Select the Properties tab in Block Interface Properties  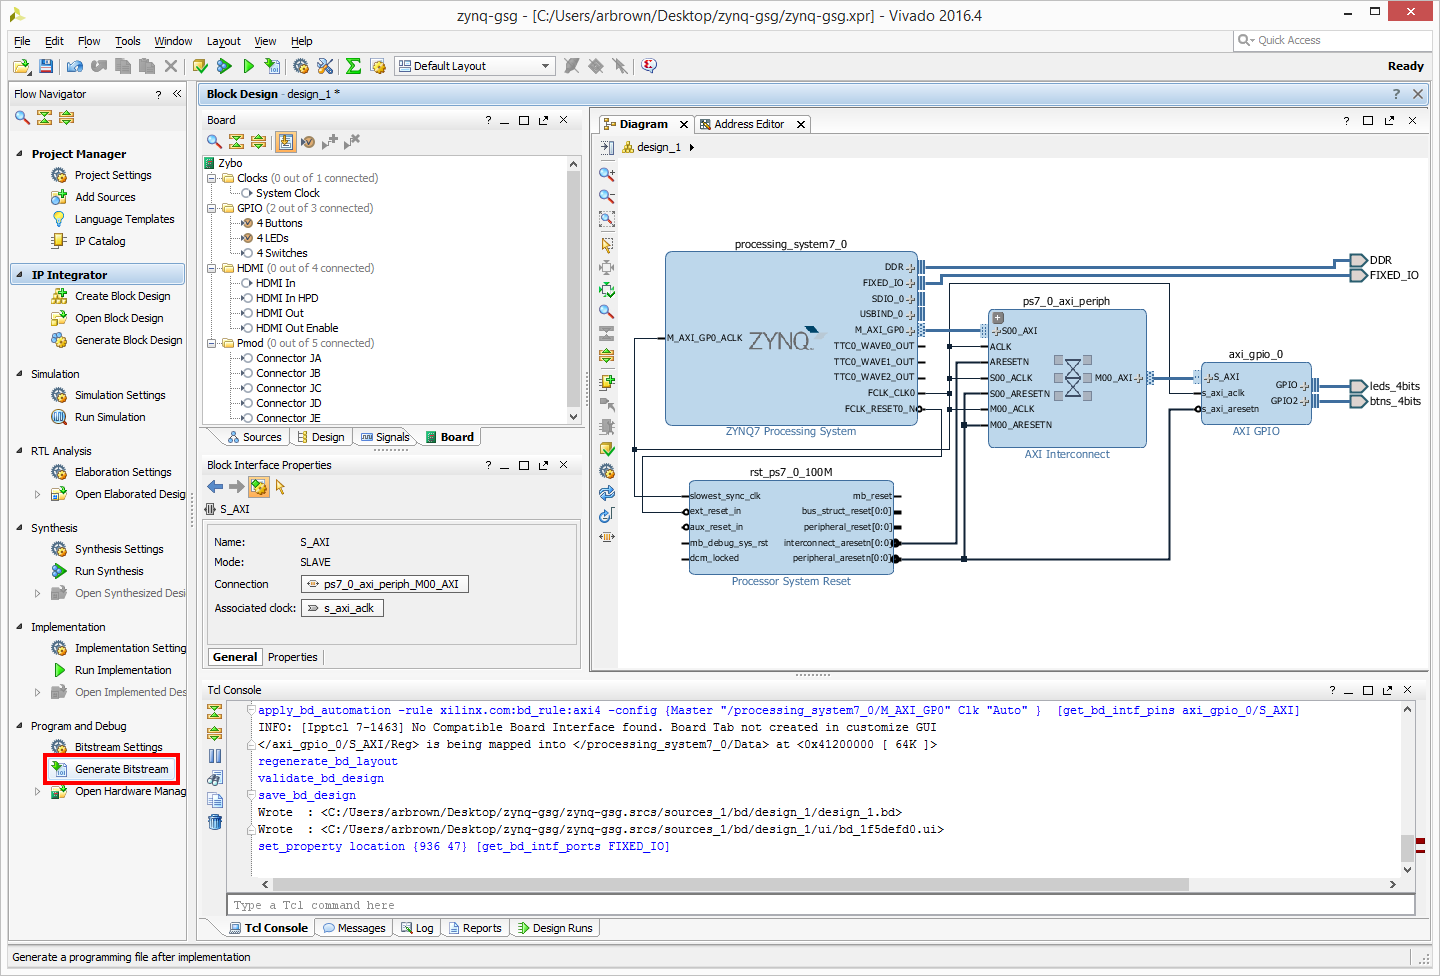click(292, 657)
